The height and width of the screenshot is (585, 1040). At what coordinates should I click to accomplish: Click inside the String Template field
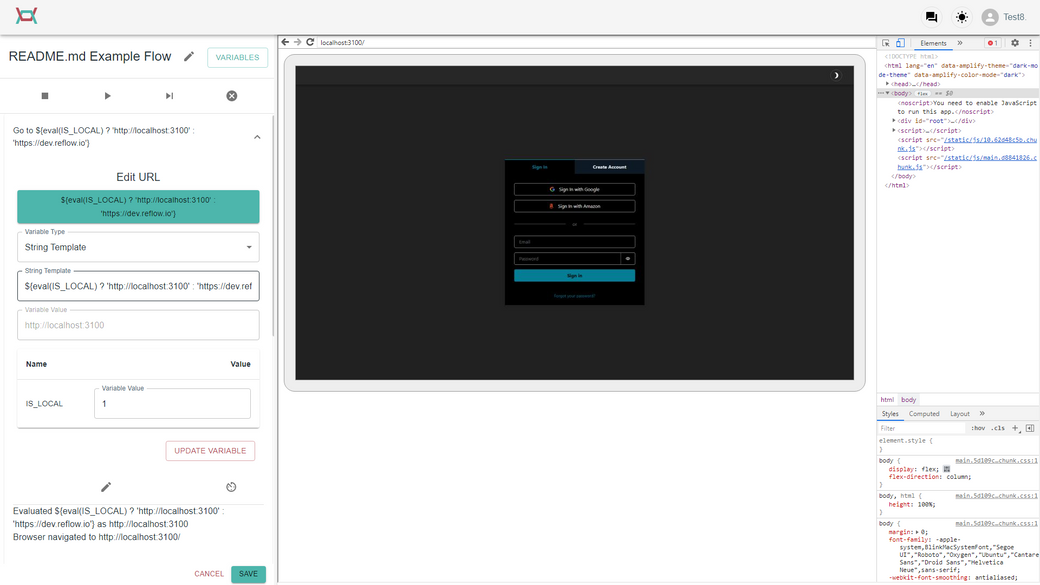[x=135, y=286]
